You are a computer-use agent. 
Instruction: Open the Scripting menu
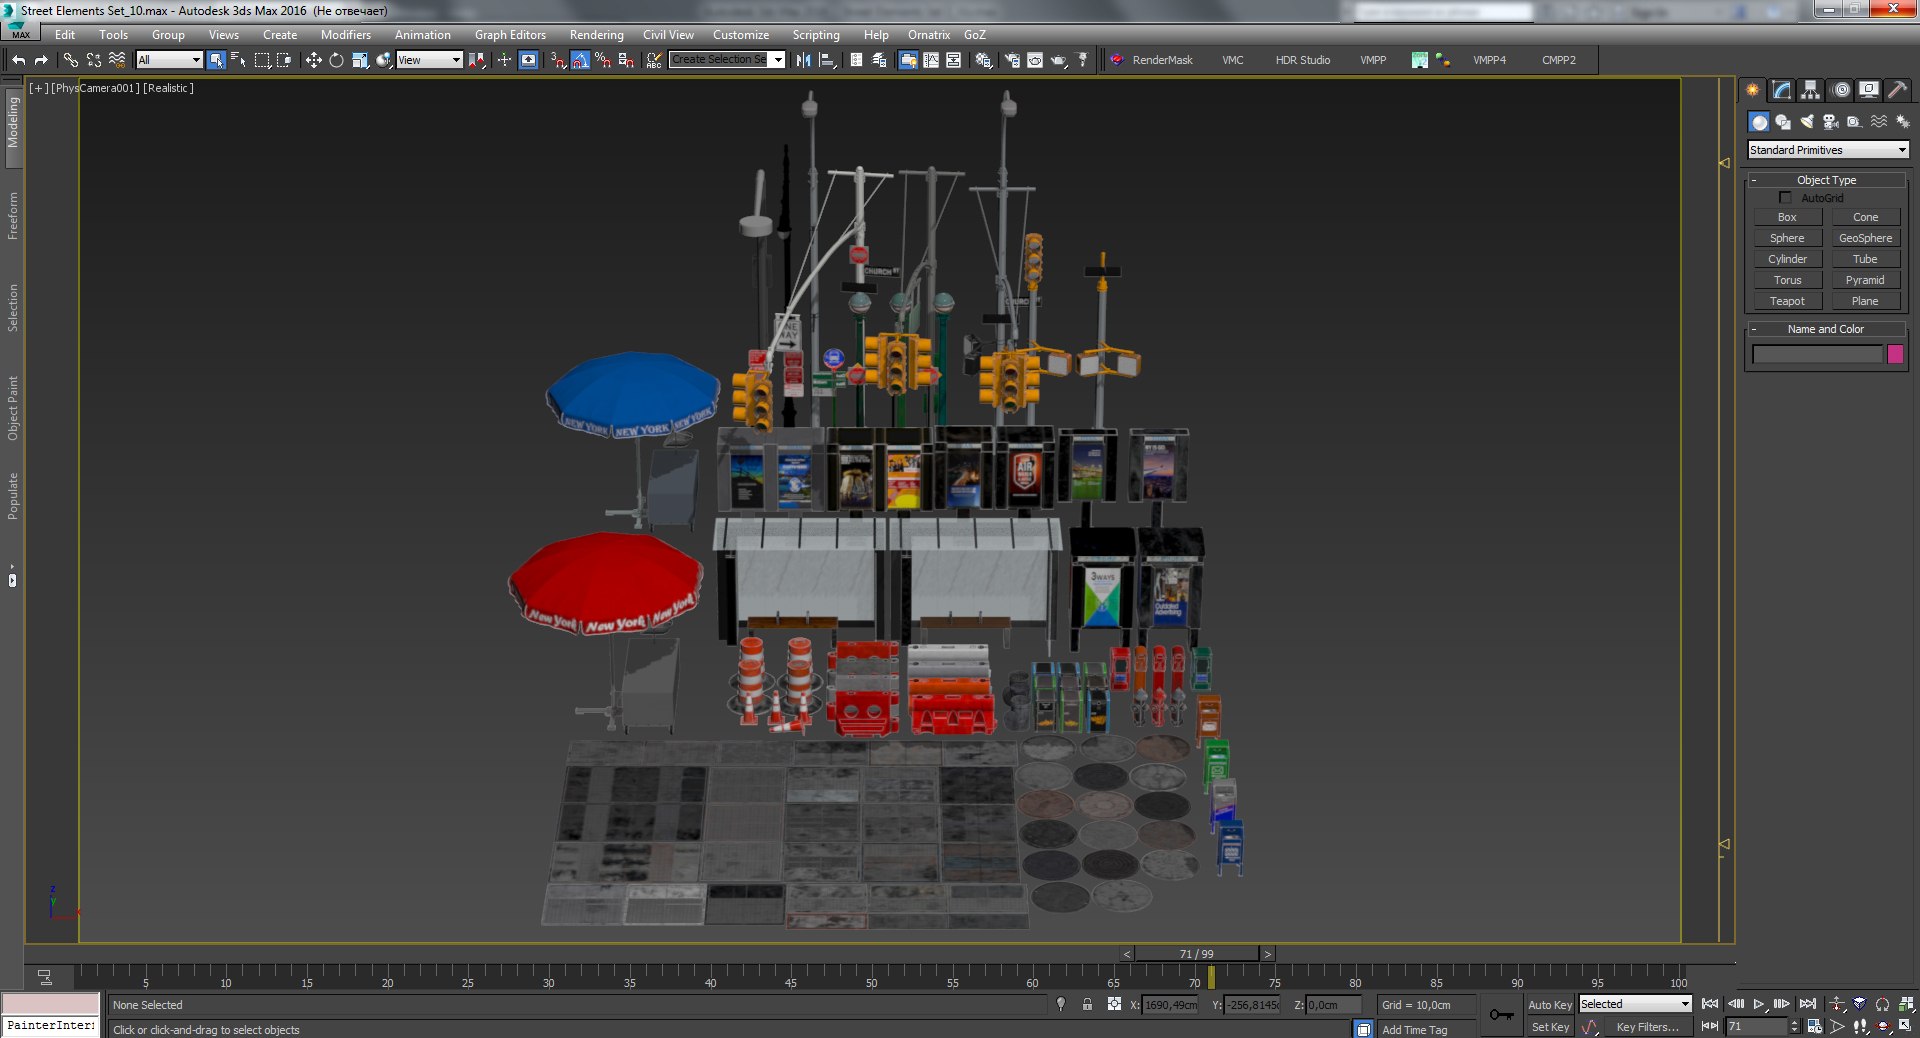click(x=816, y=35)
